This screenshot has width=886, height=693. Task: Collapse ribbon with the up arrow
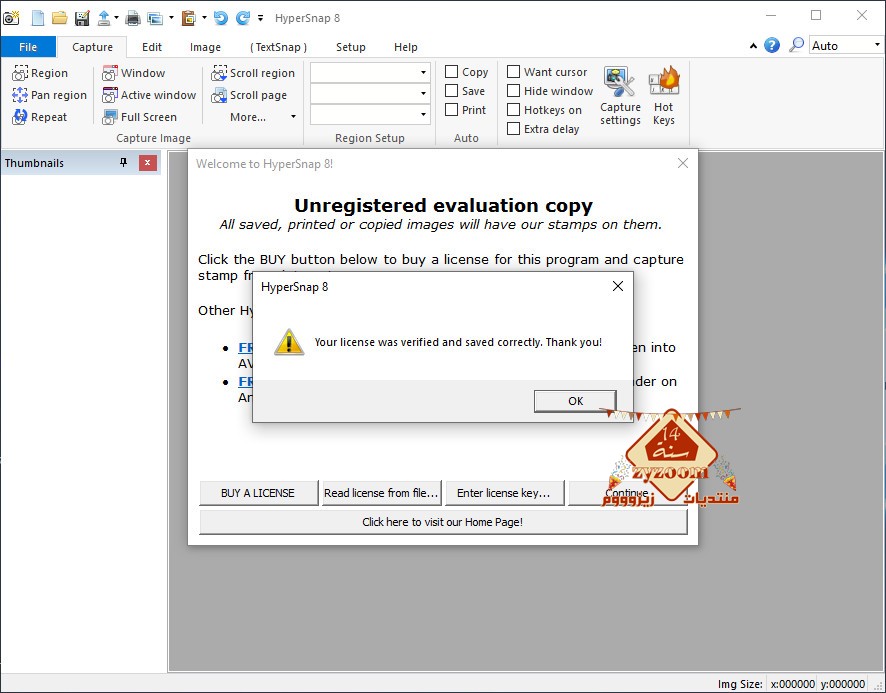pyautogui.click(x=753, y=46)
